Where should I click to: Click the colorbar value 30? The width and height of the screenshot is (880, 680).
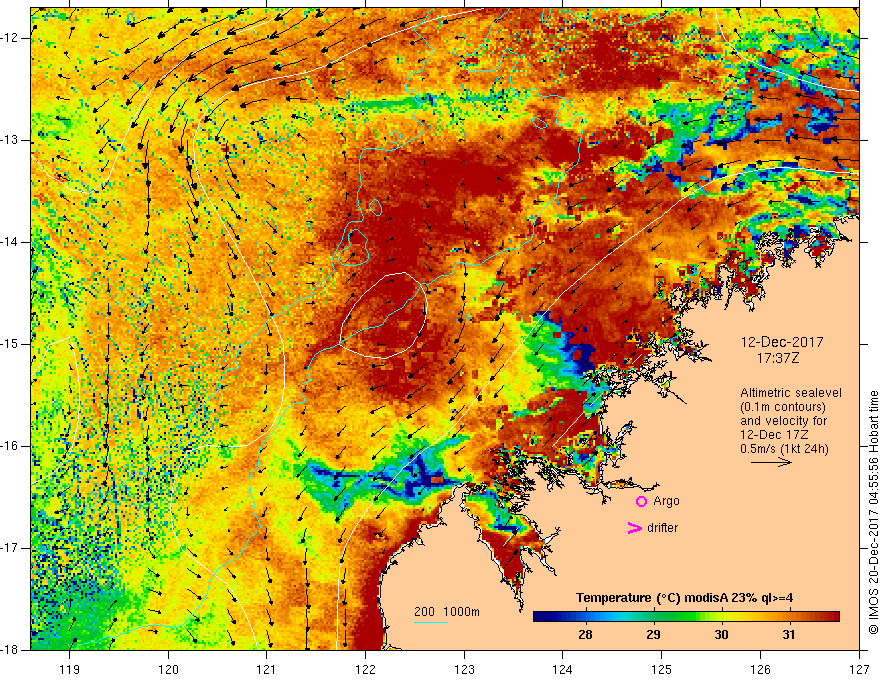coord(721,635)
